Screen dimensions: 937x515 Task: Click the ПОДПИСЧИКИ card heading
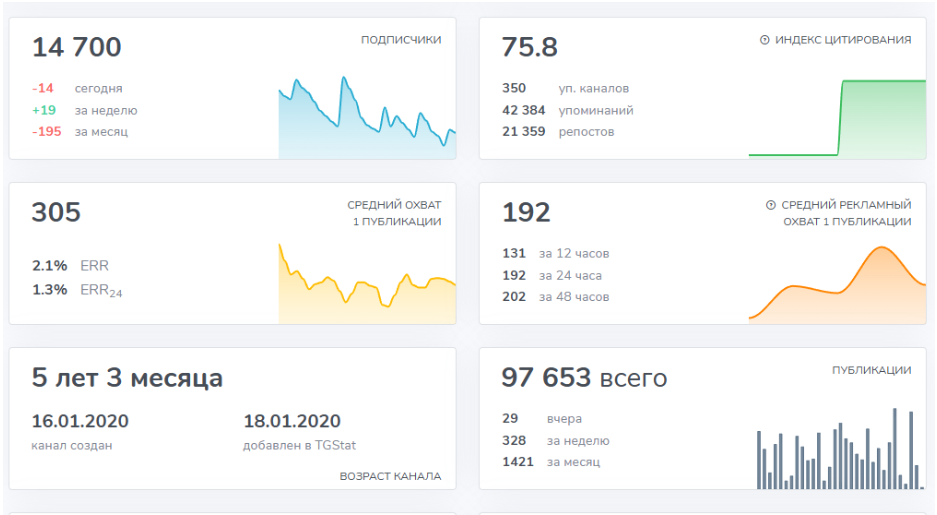[x=401, y=40]
